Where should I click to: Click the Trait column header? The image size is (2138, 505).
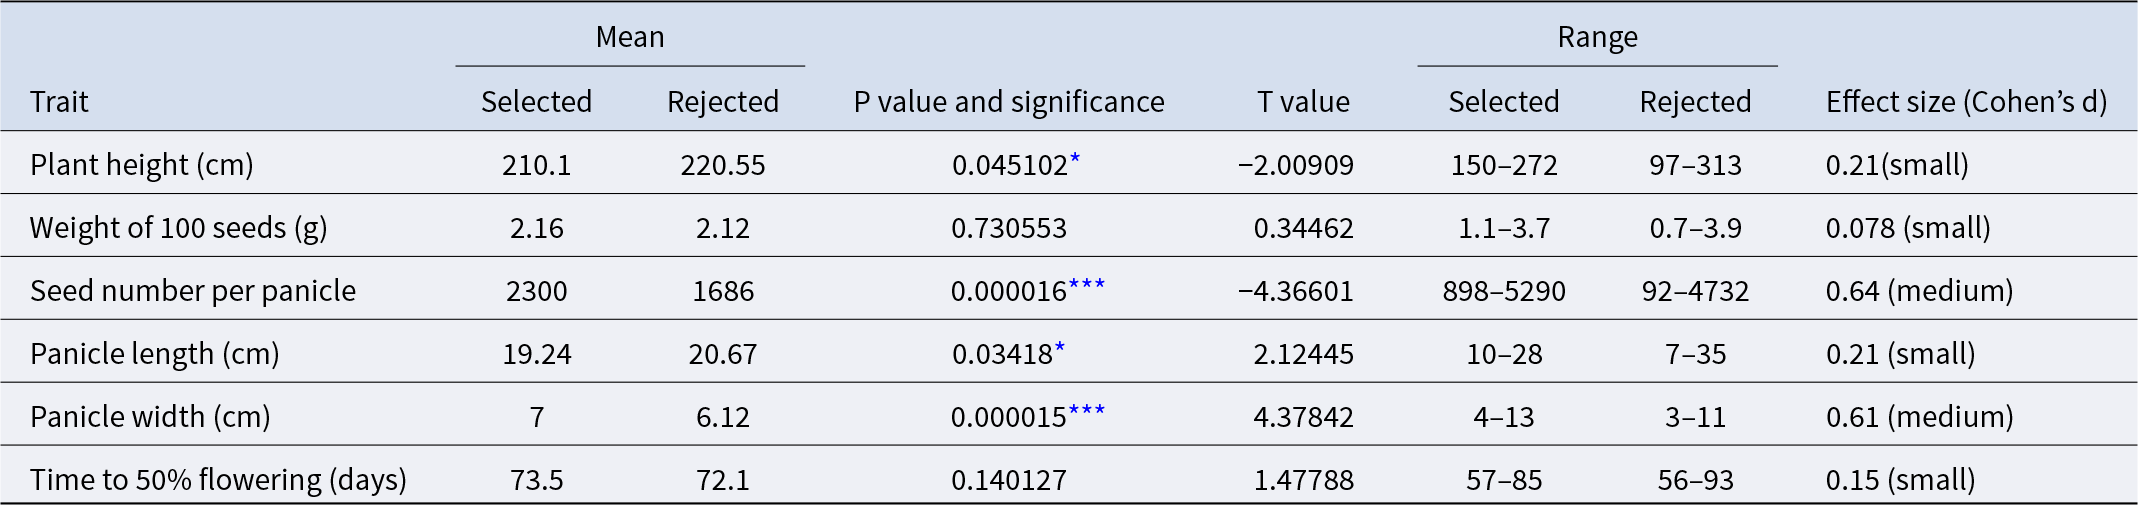pyautogui.click(x=59, y=101)
